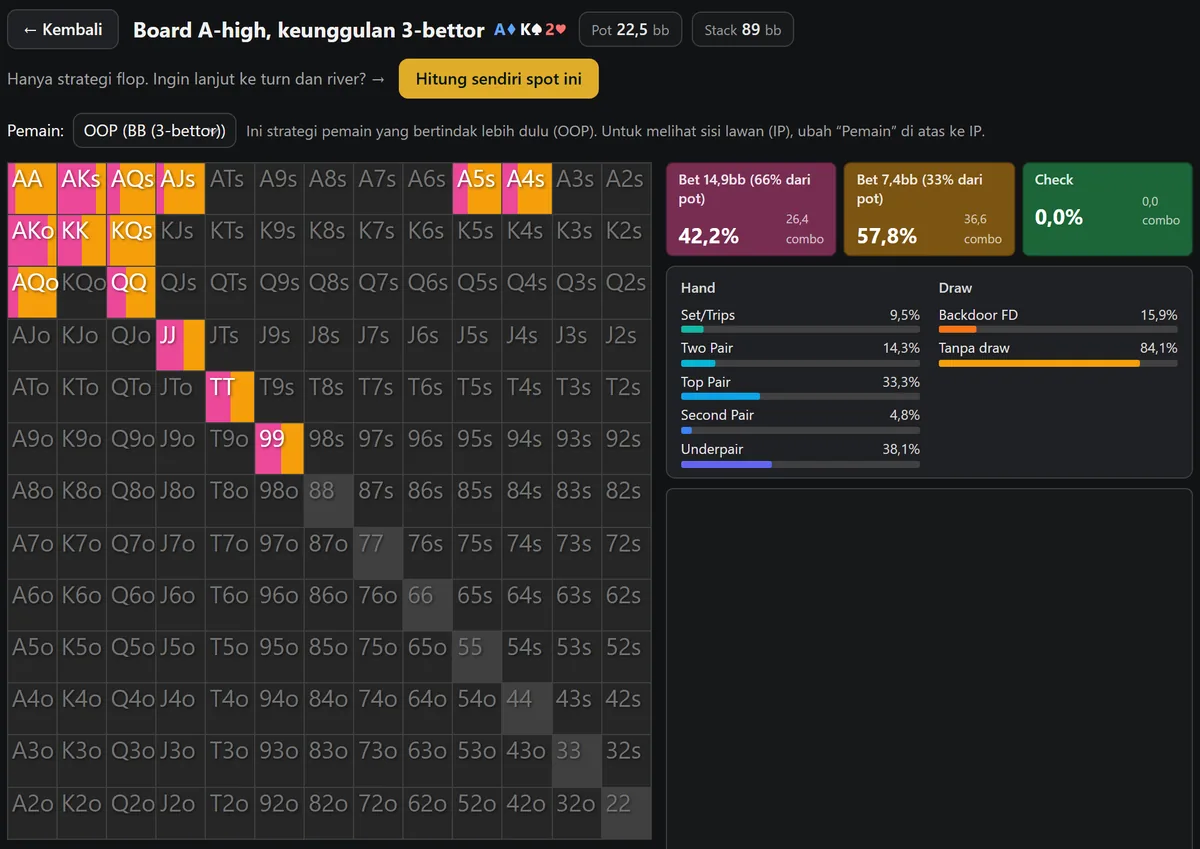
Task: Select the ATo hand cell
Action: tap(32, 396)
